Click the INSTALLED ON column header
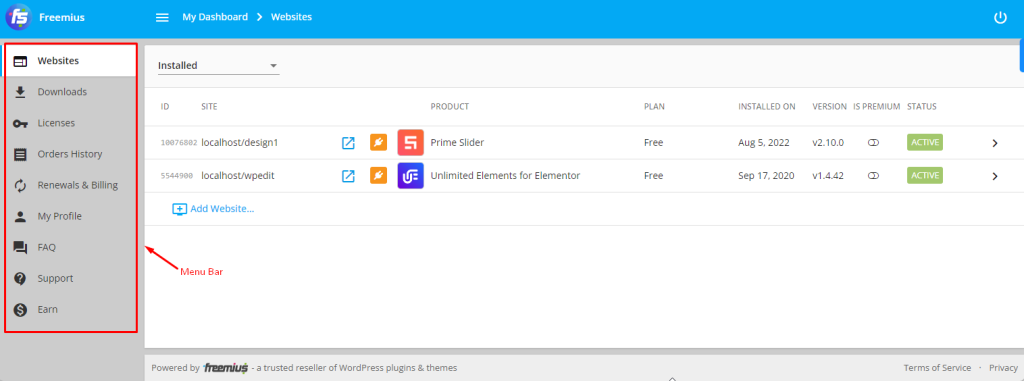Viewport: 1024px width, 381px height. pos(767,107)
